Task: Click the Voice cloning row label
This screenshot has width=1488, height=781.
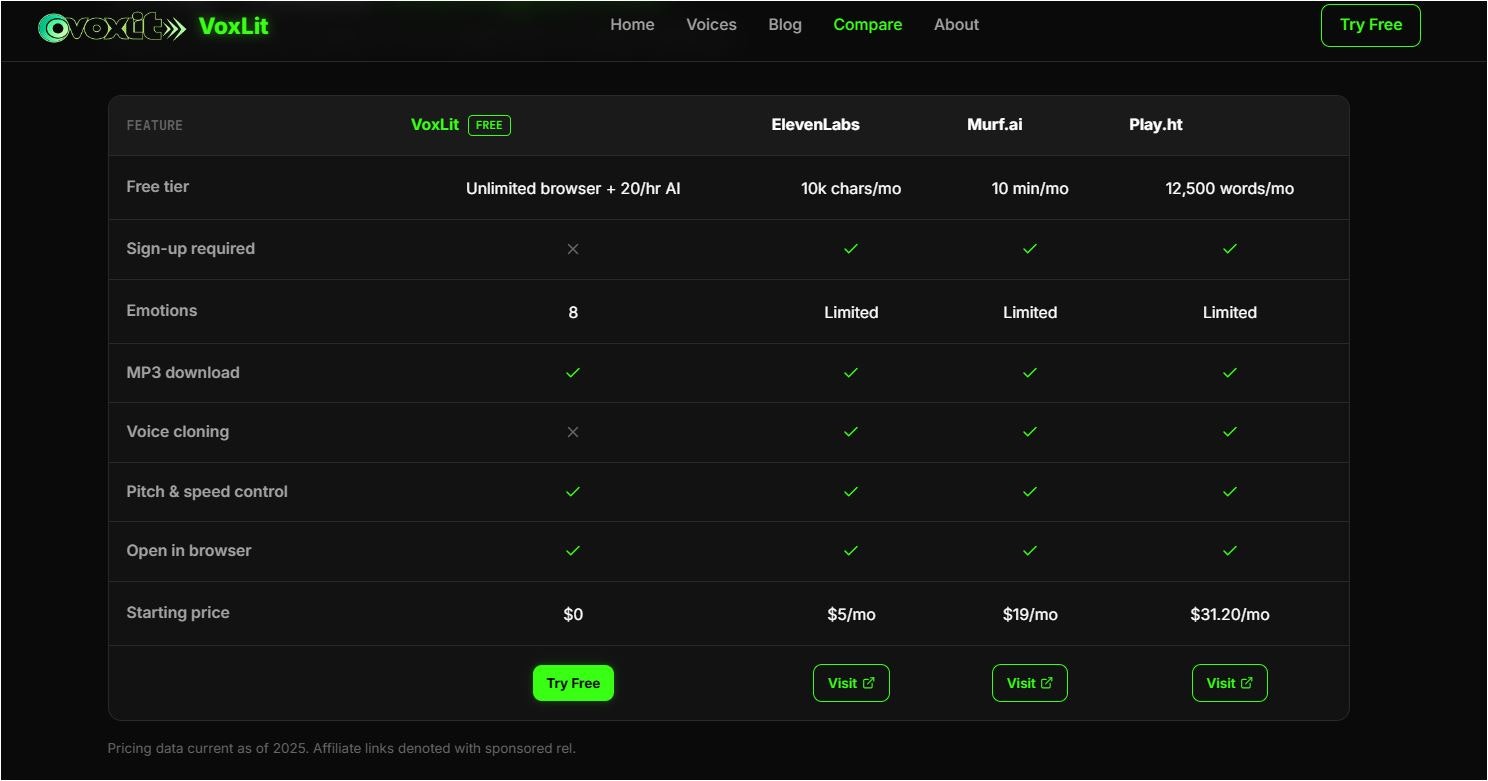Action: [178, 431]
